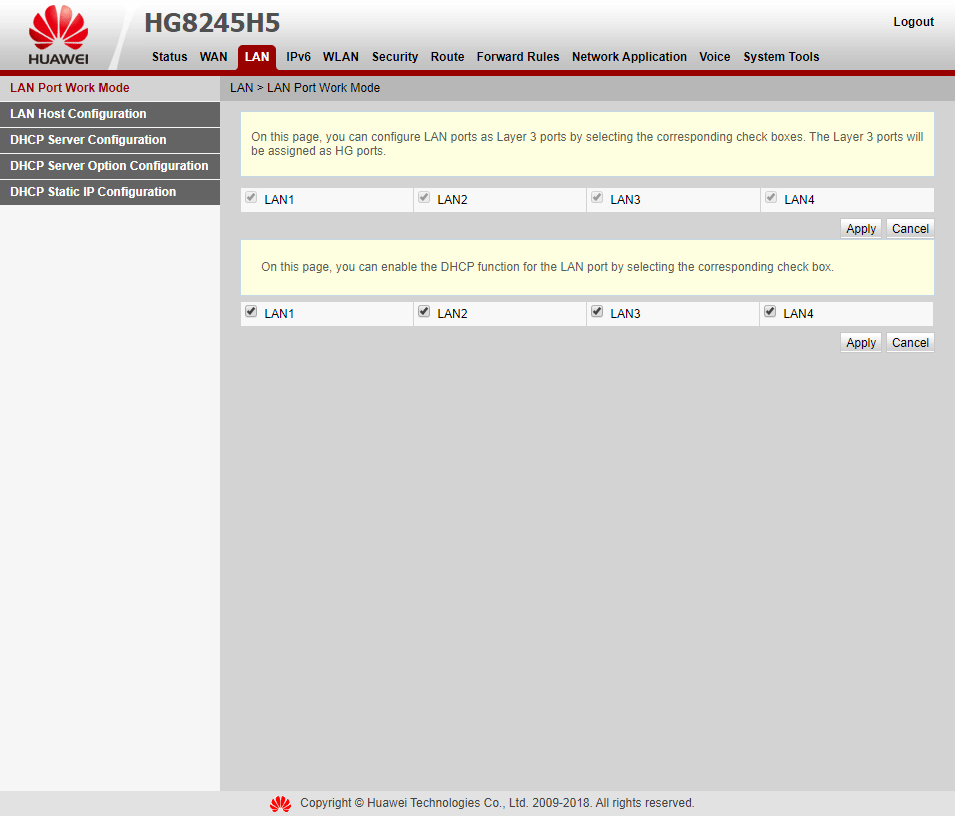Switch to the Status tab

(x=169, y=57)
